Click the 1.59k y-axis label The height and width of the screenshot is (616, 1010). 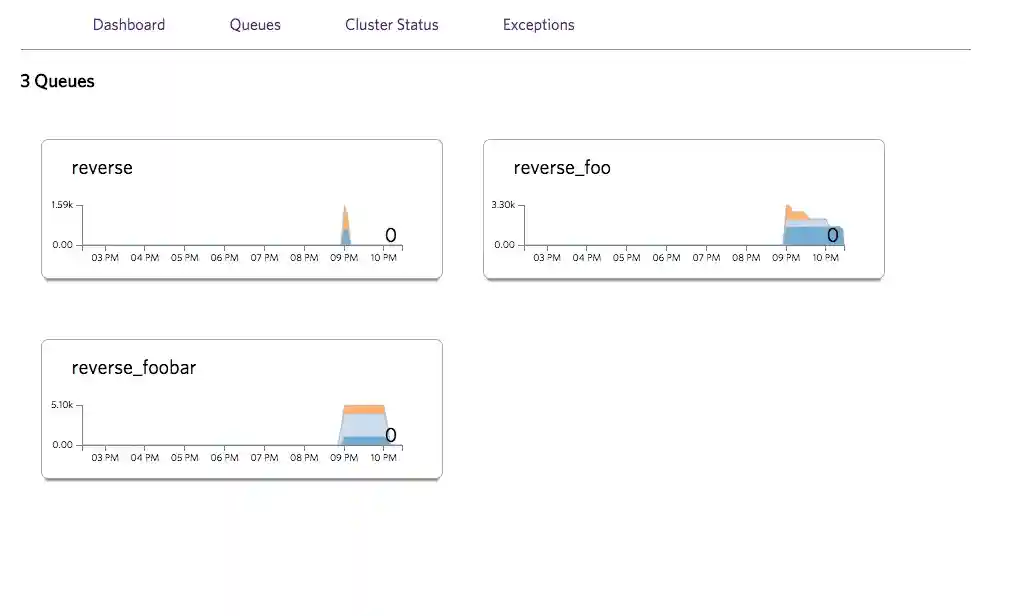click(61, 205)
